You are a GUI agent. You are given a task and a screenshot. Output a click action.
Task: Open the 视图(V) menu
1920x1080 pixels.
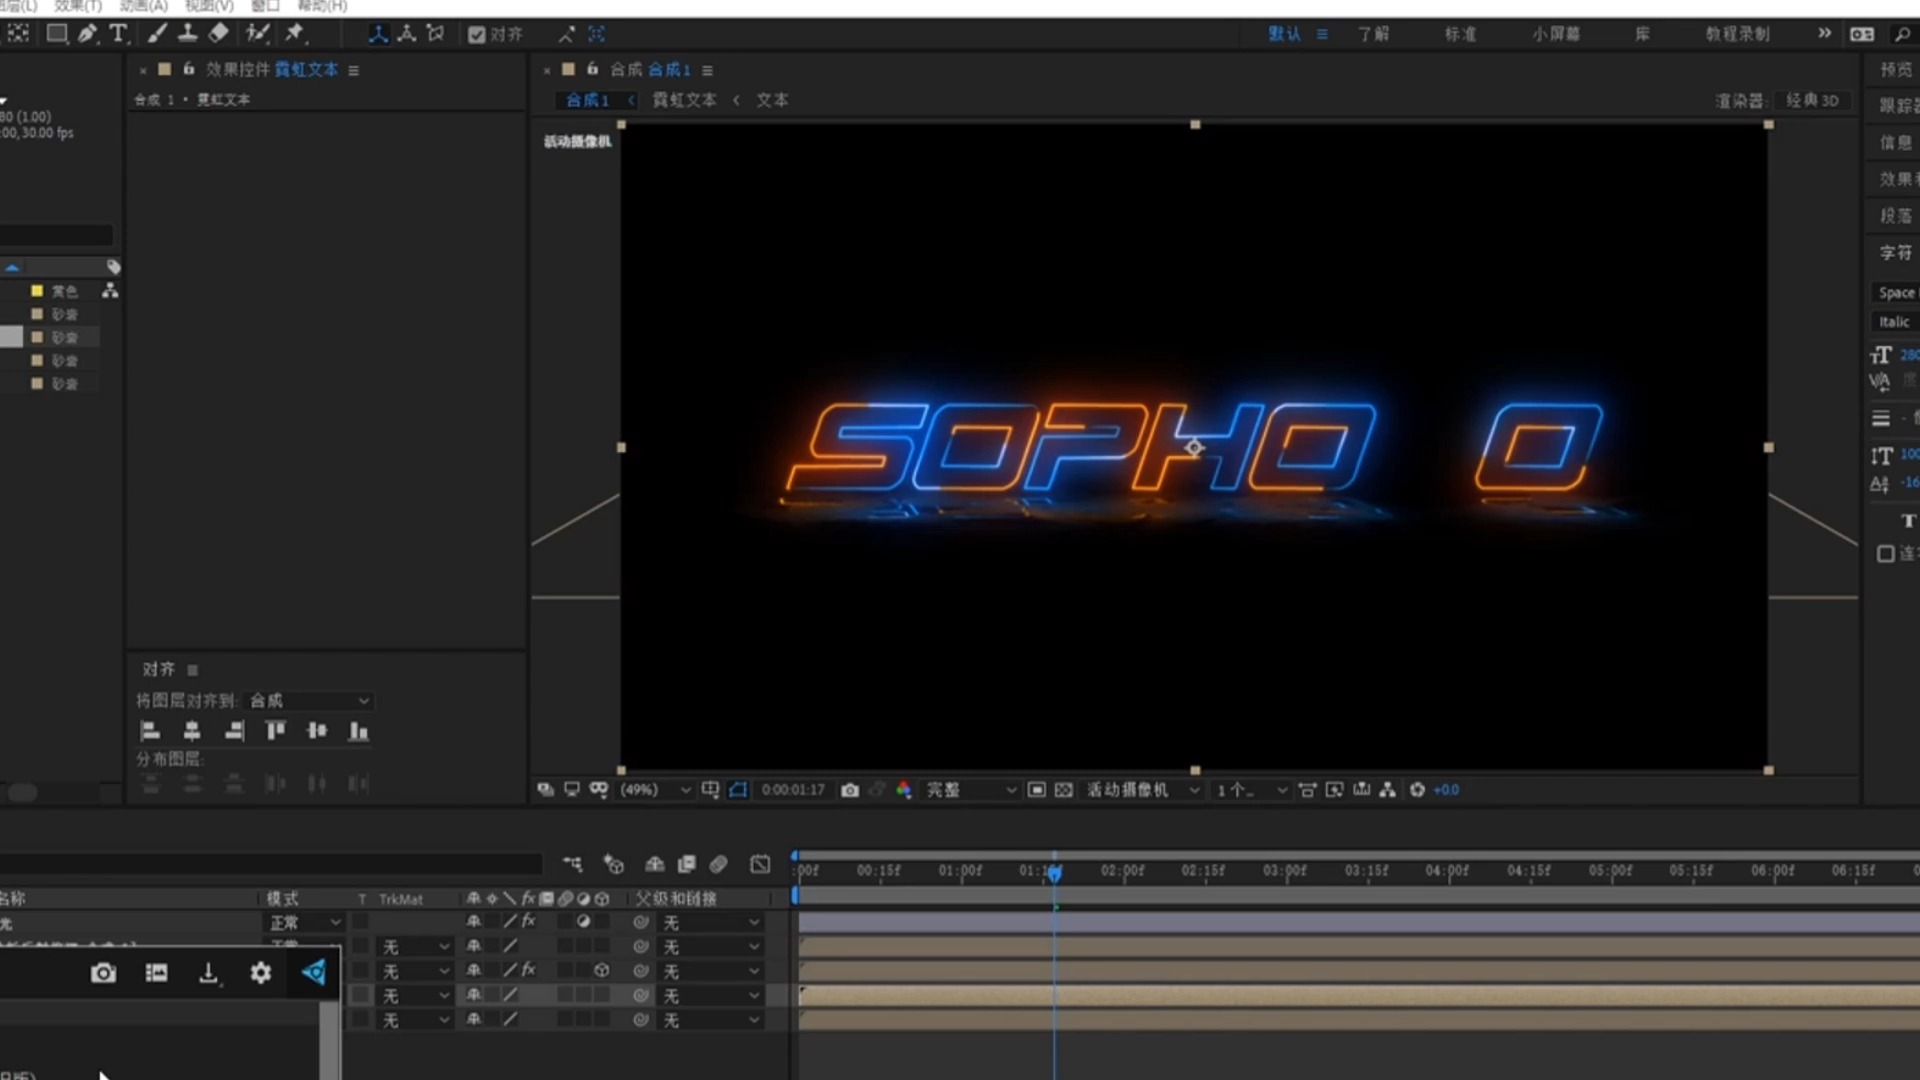pyautogui.click(x=209, y=6)
